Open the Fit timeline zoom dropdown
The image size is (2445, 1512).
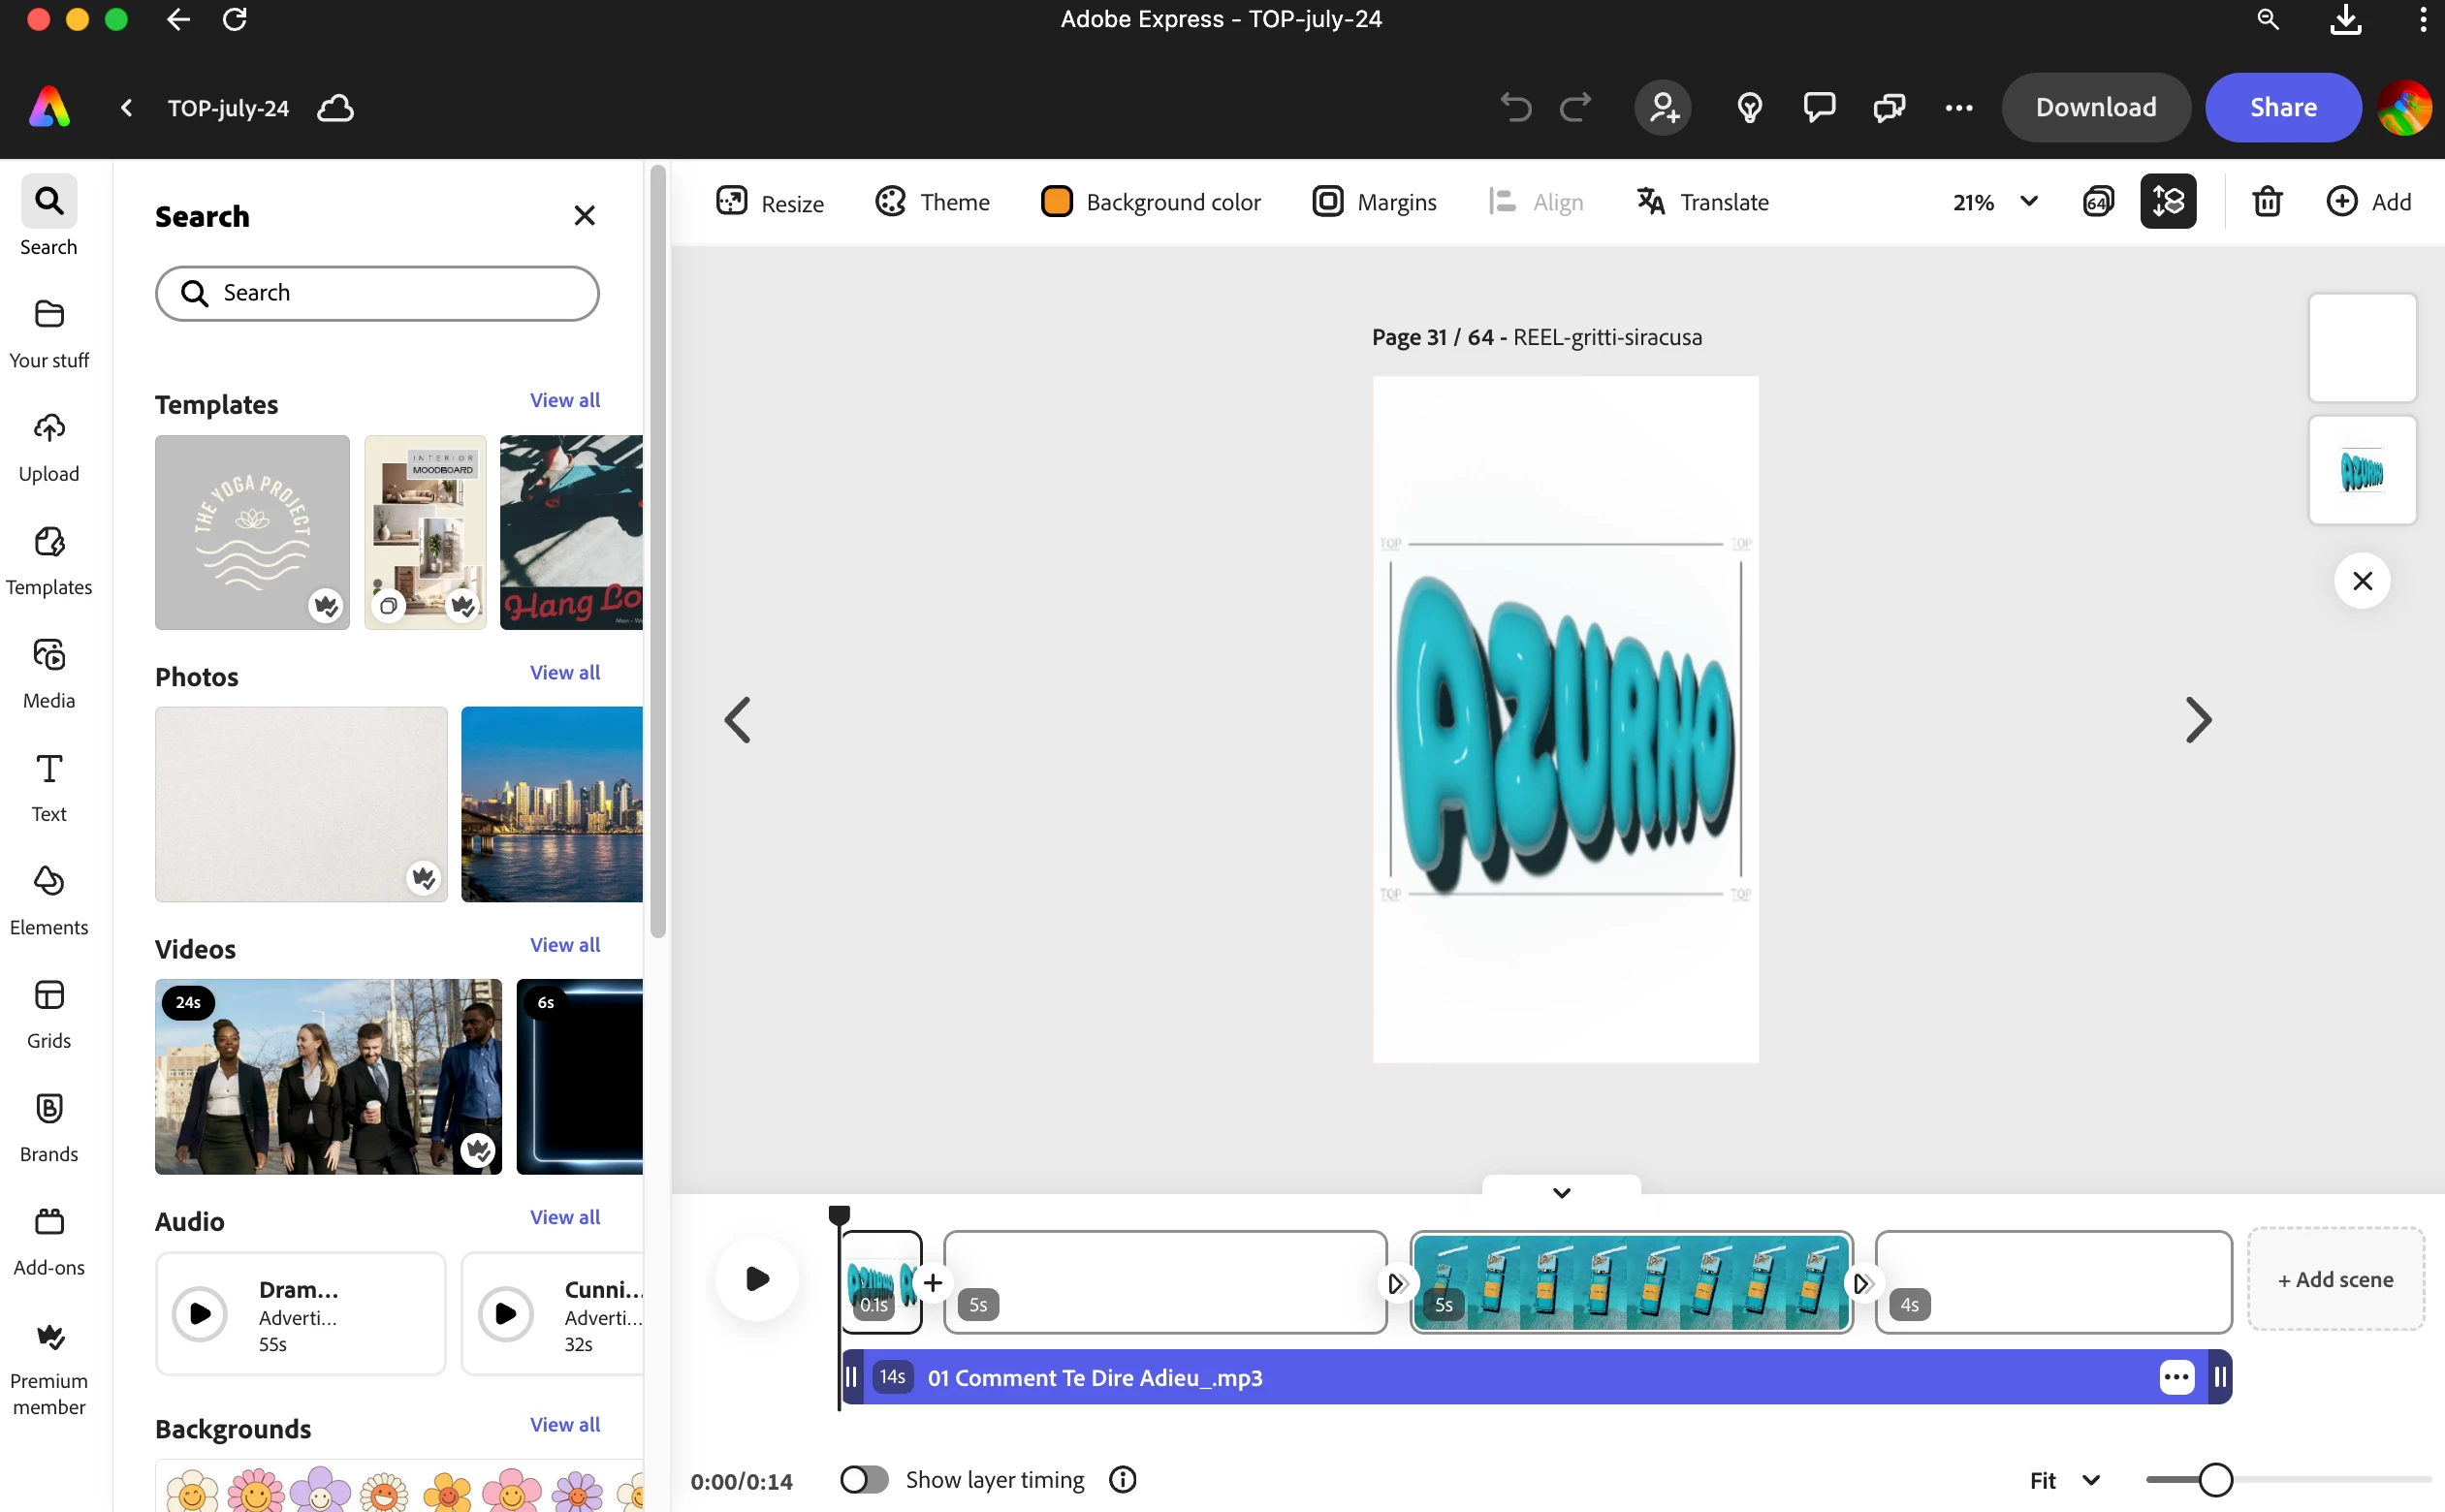click(x=2064, y=1479)
